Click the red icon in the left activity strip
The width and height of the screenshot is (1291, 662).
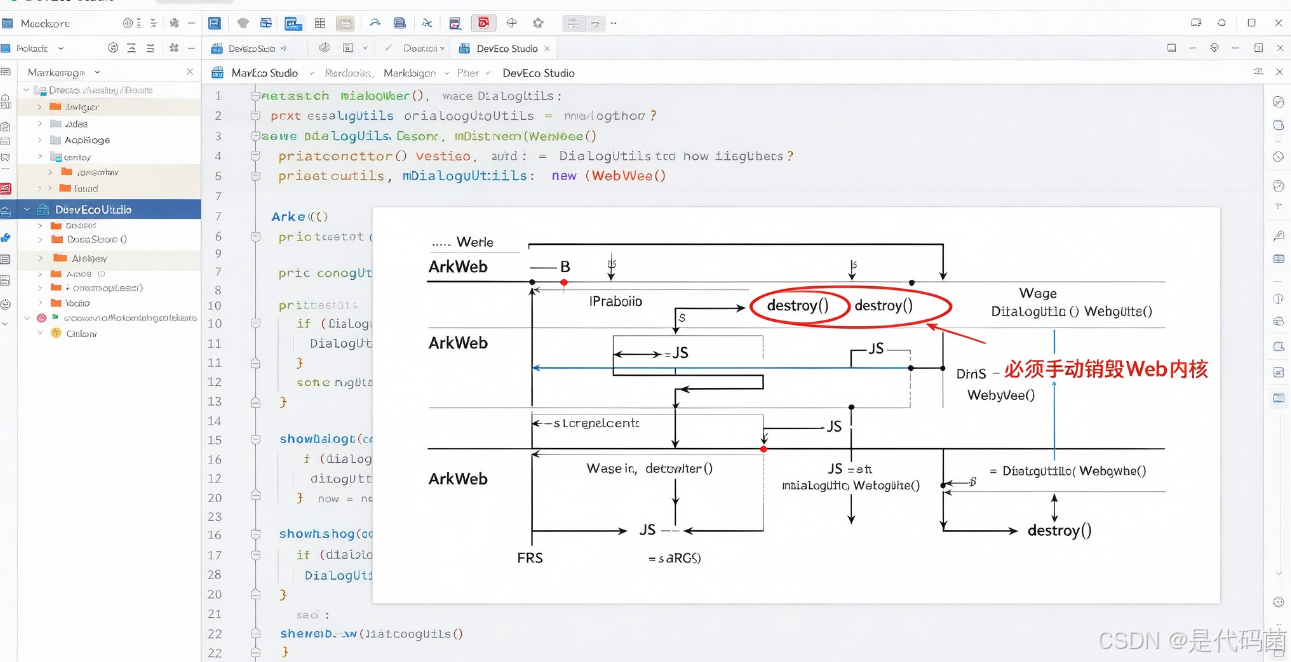6,189
